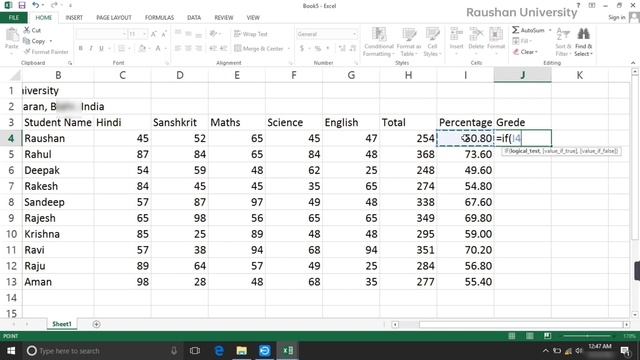Open the font color dropdown

coord(167,49)
